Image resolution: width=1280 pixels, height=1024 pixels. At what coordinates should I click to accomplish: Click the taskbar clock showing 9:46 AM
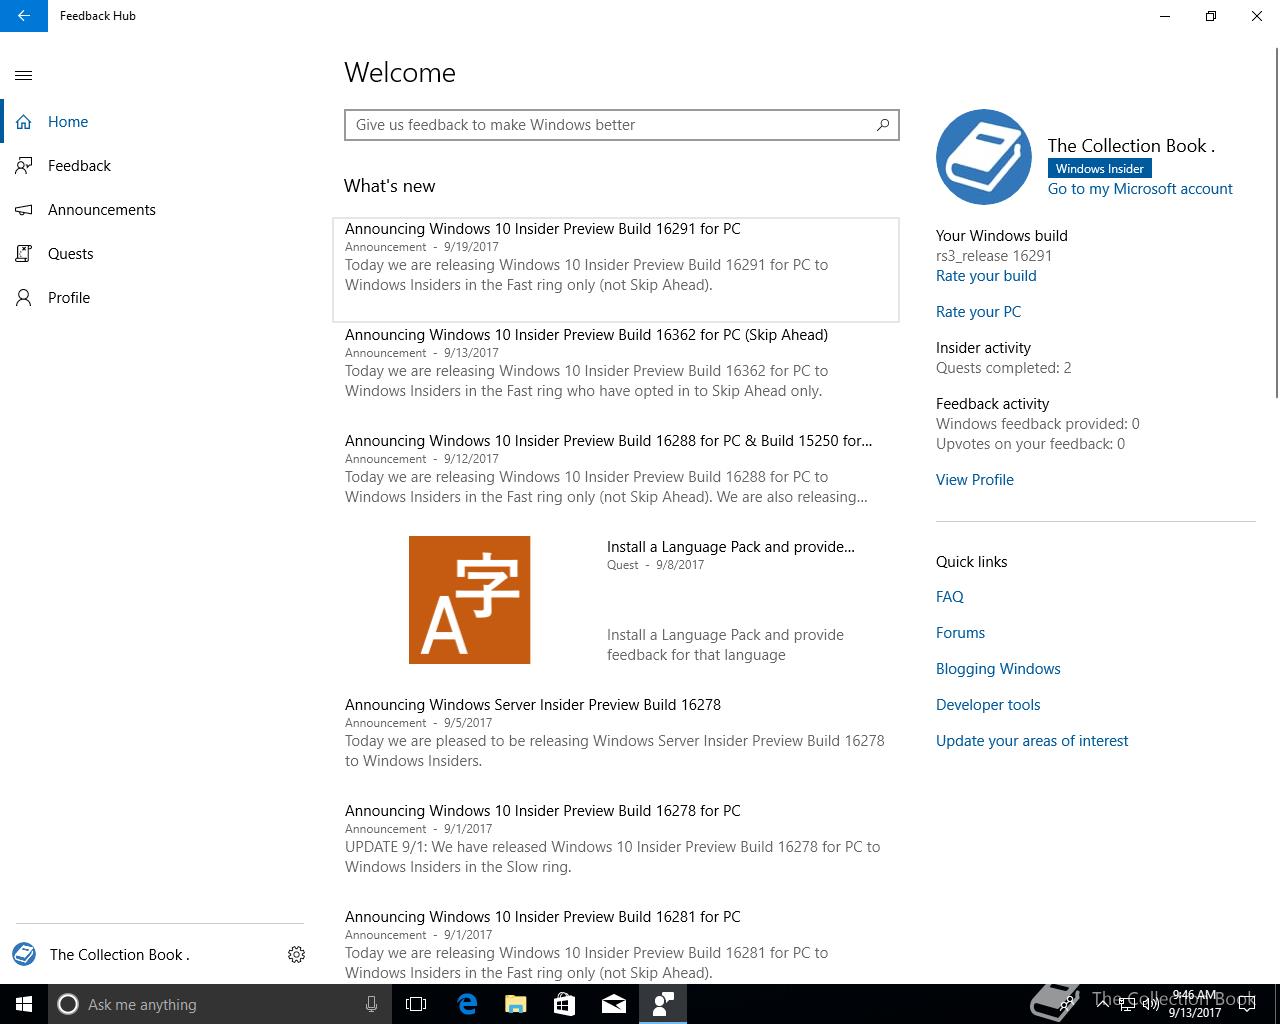1195,1004
